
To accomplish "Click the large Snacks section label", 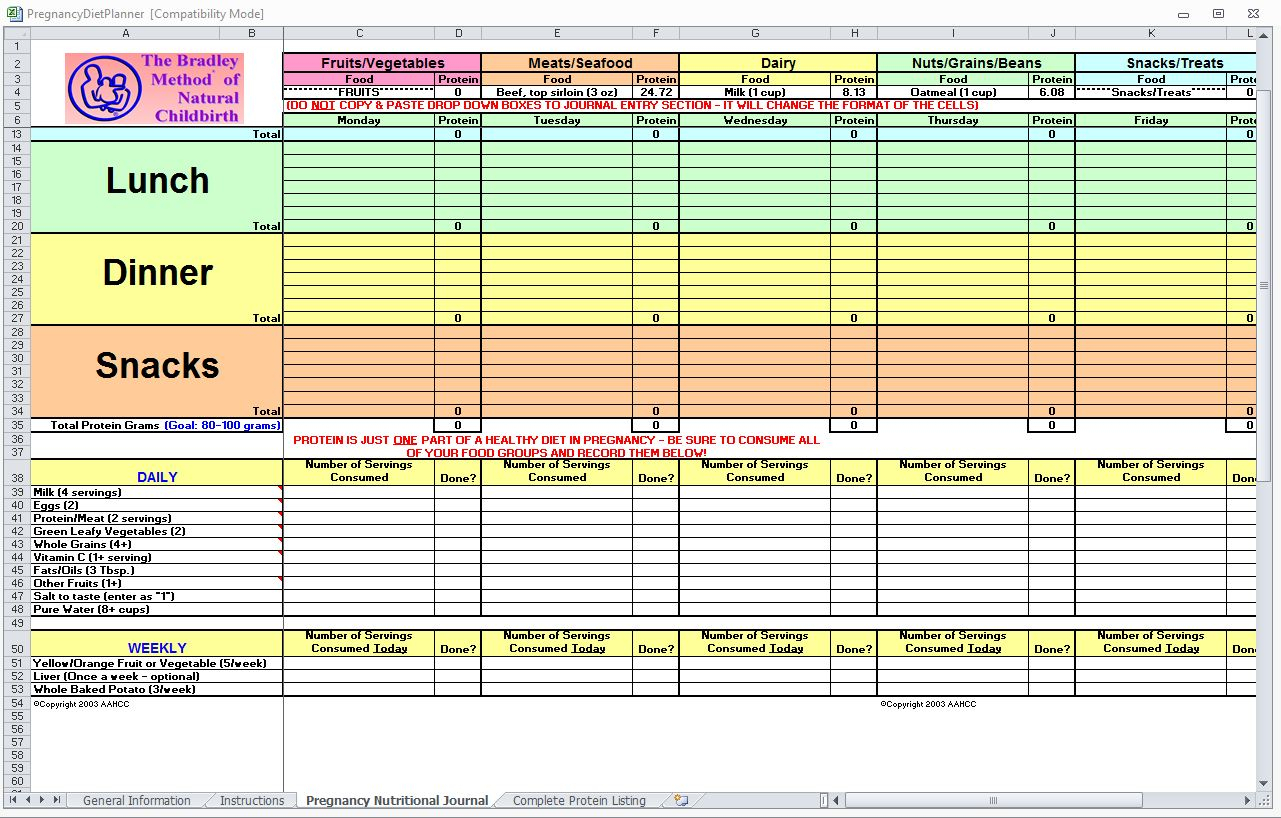I will (x=158, y=365).
